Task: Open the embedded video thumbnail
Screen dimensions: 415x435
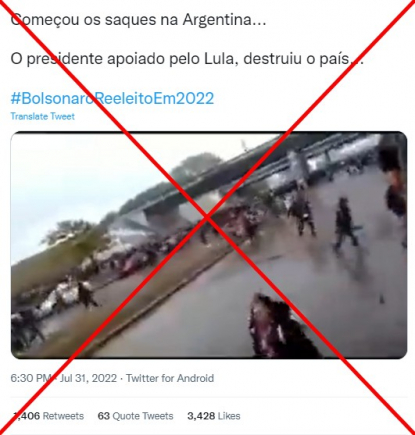Action: point(209,245)
